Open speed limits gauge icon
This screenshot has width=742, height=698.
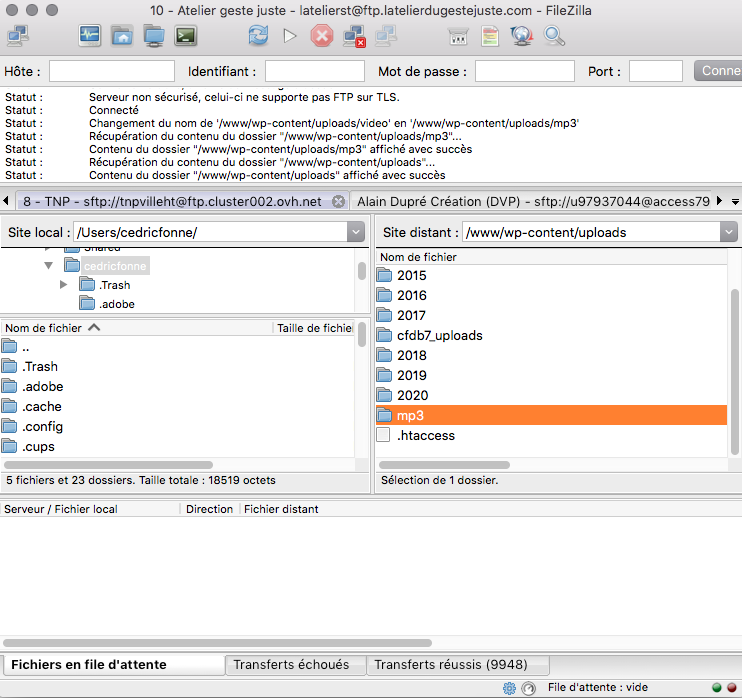click(528, 688)
